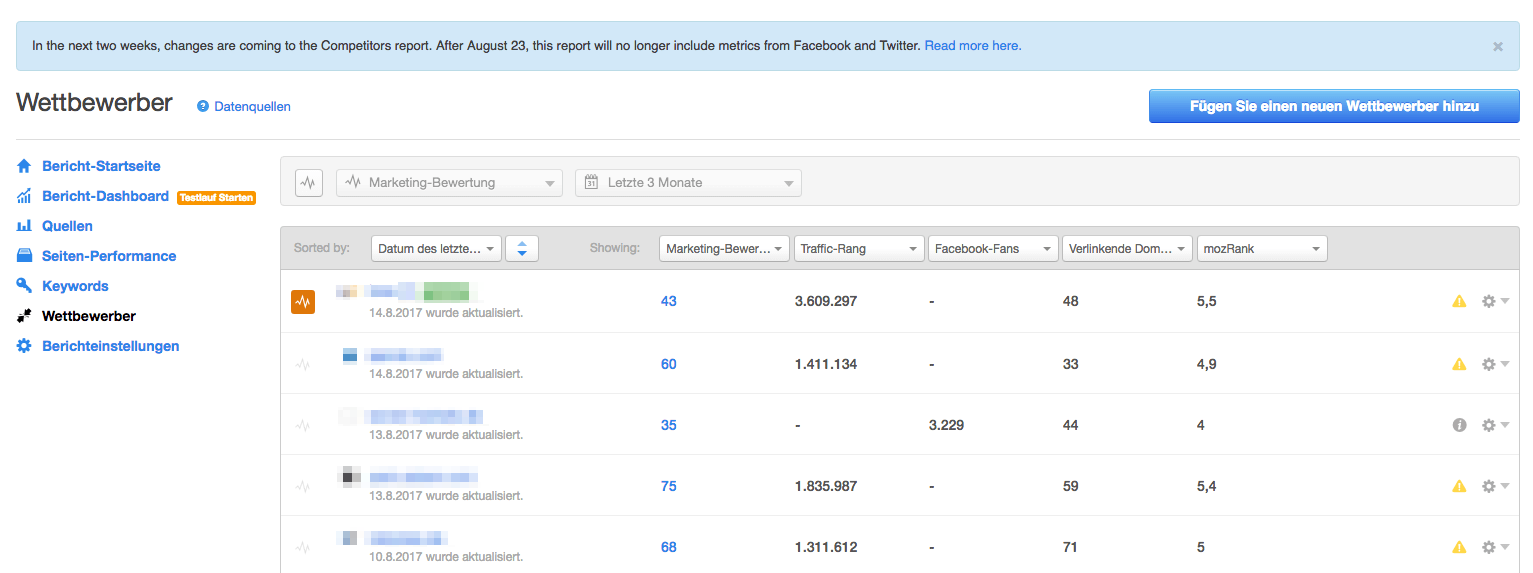The width and height of the screenshot is (1533, 573).
Task: Toggle chart icon for the 75-score competitor
Action: [x=303, y=487]
